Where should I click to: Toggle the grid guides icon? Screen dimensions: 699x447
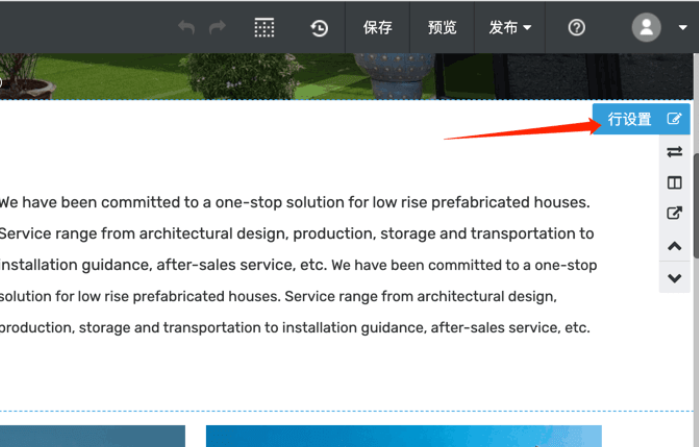pos(264,28)
